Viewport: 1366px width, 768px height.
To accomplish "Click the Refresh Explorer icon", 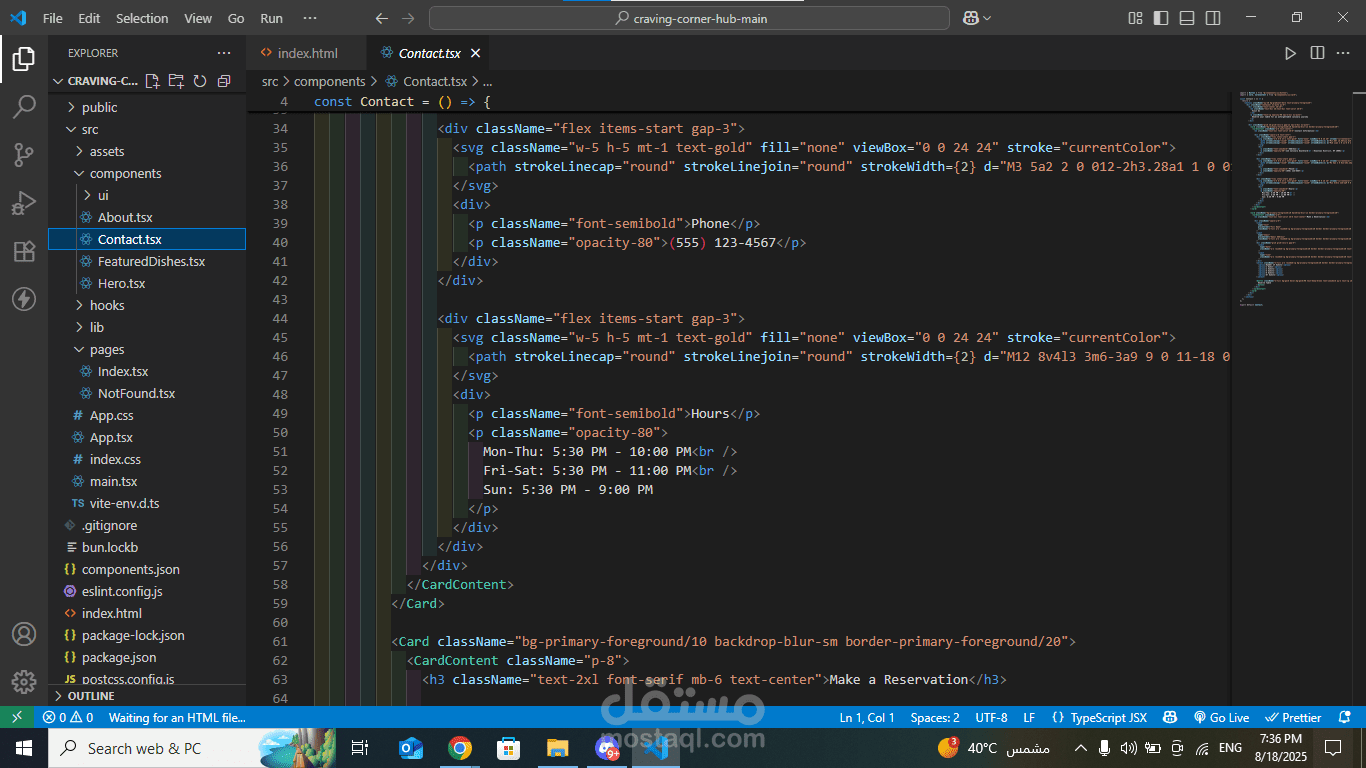I will pyautogui.click(x=200, y=81).
